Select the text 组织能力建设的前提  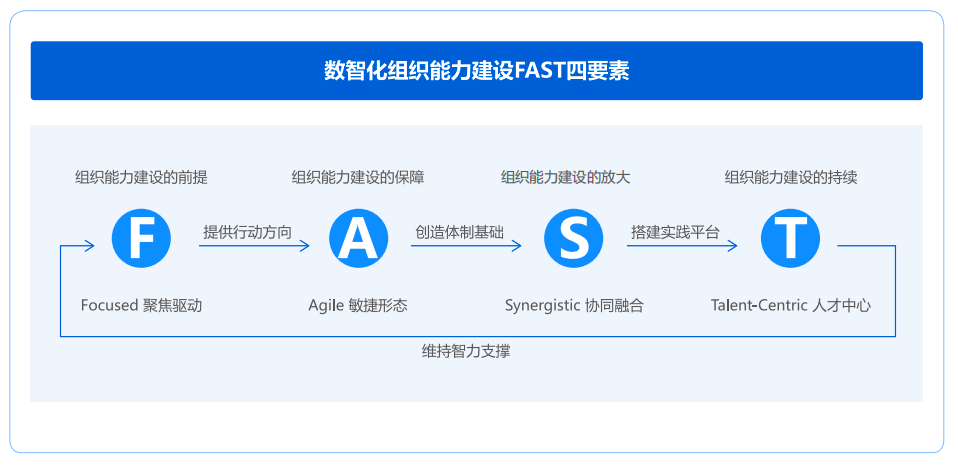tap(141, 177)
